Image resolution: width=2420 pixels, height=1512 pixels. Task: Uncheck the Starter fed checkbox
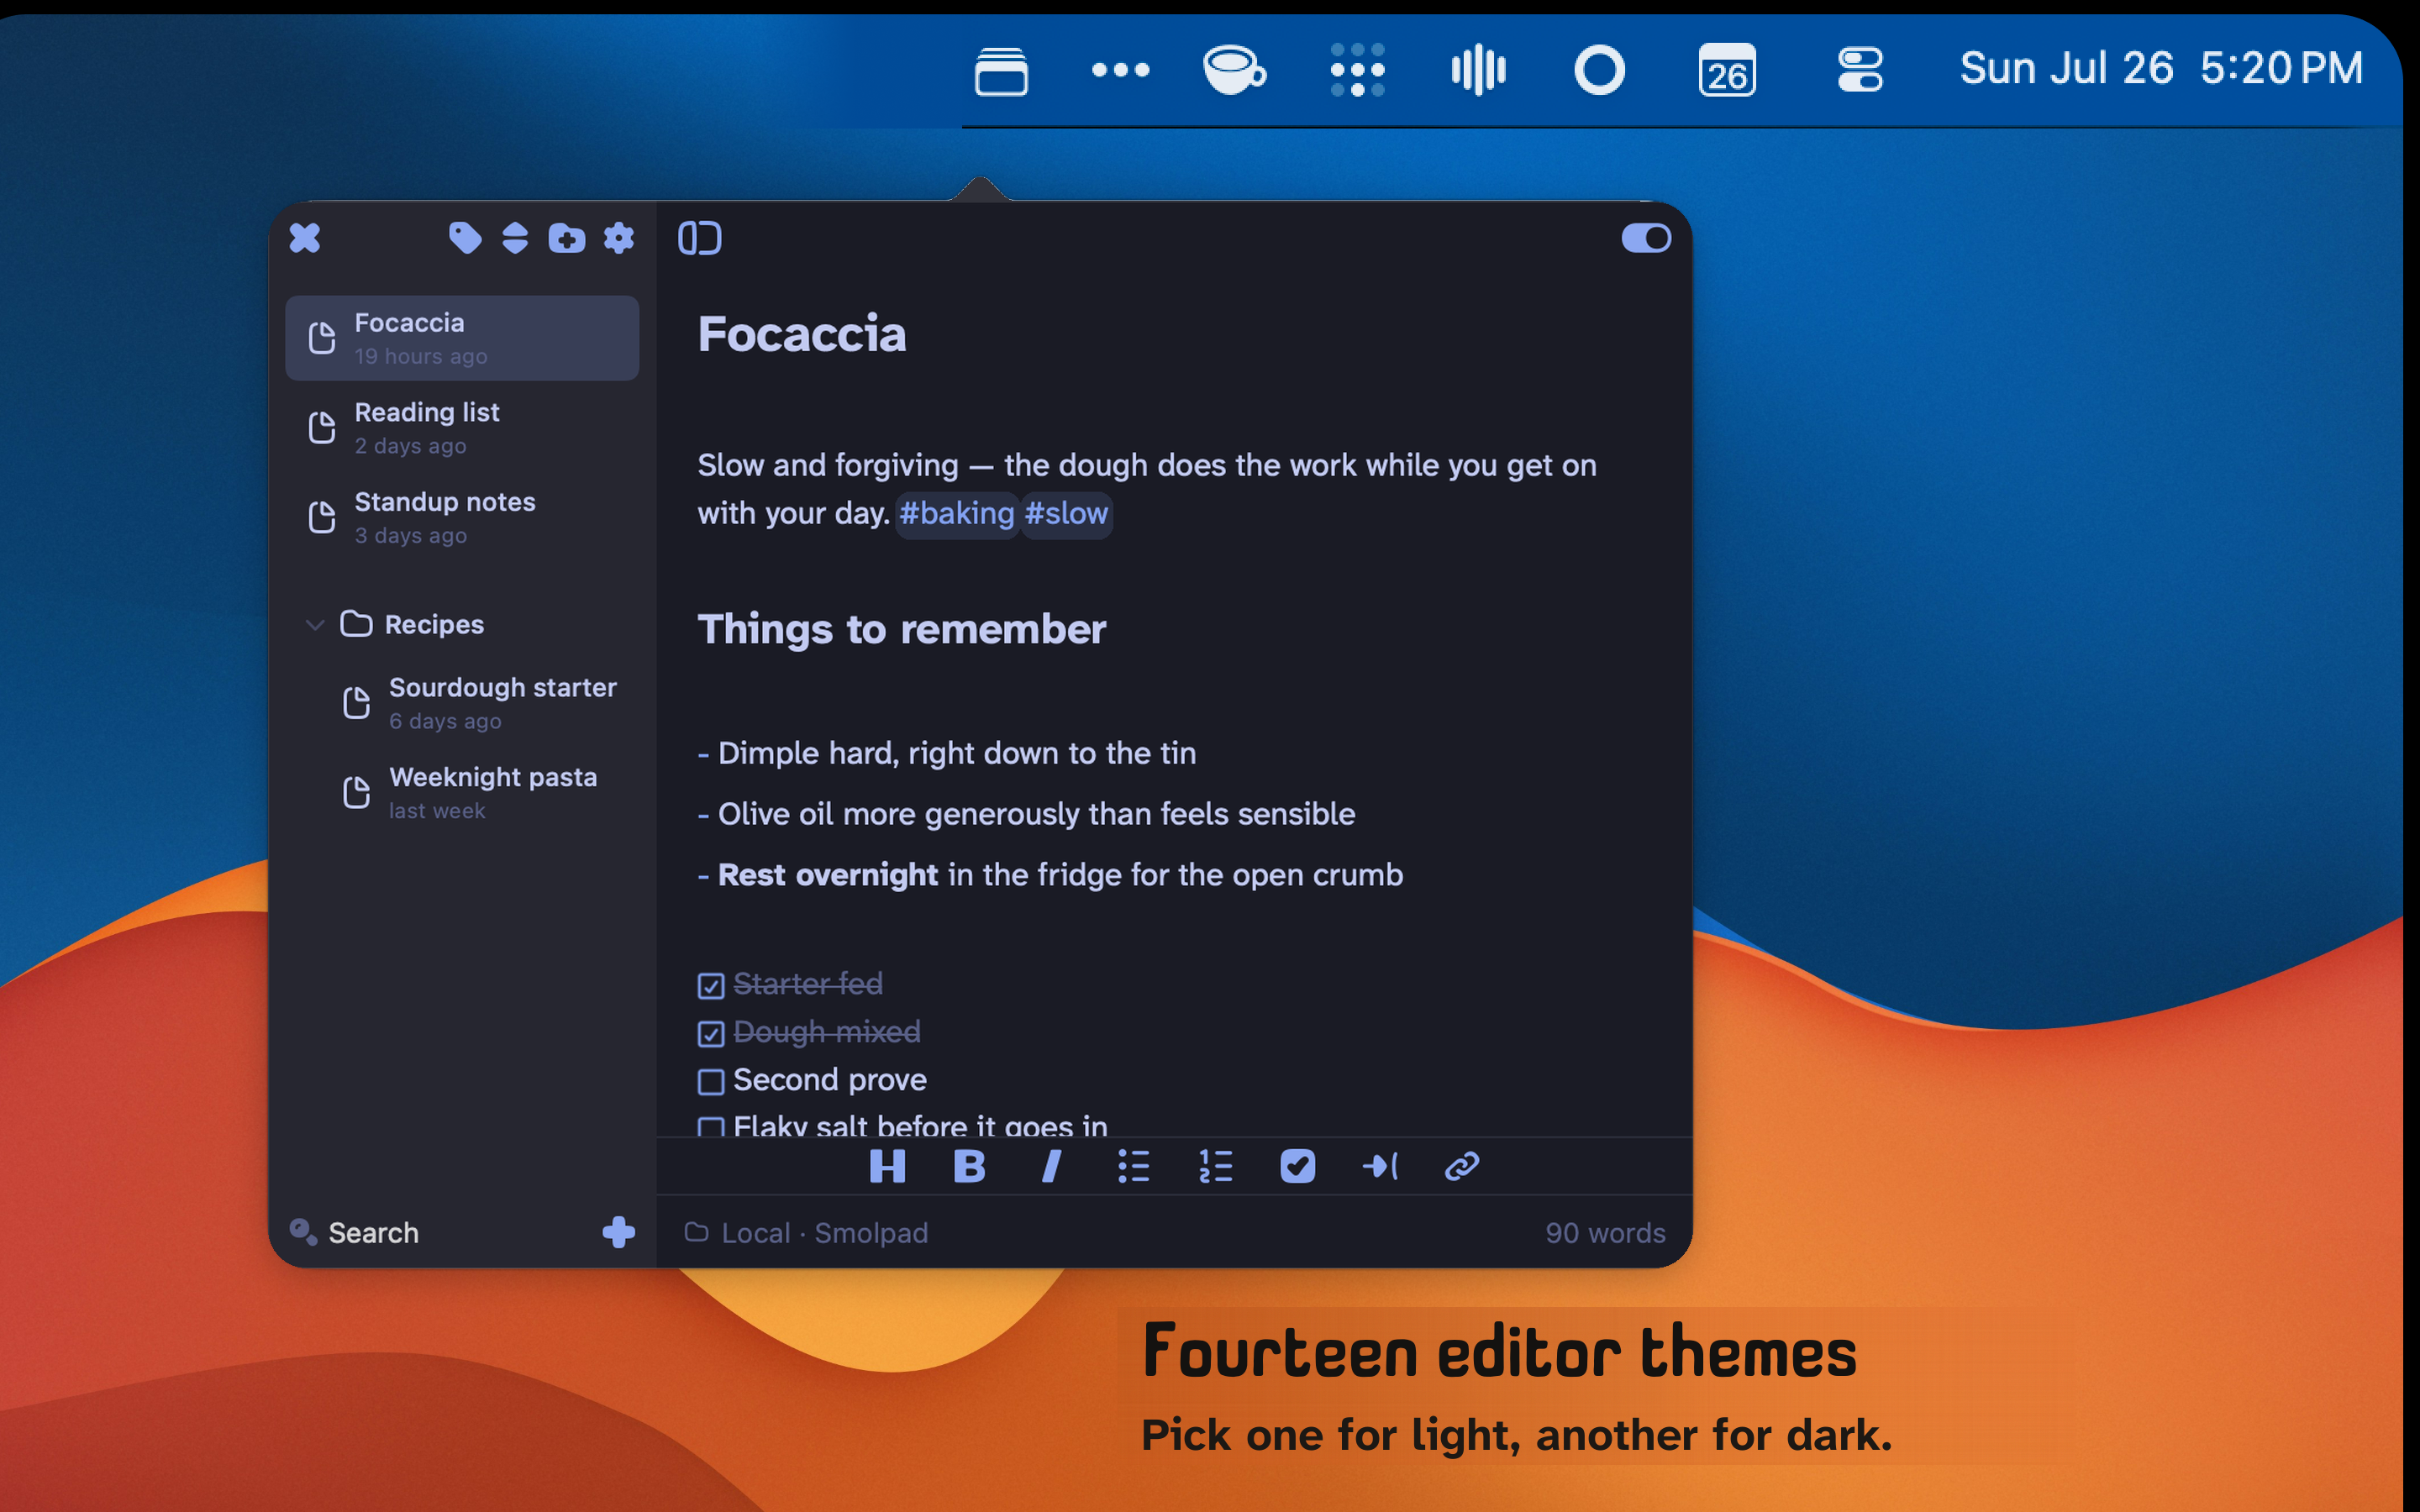click(x=711, y=986)
